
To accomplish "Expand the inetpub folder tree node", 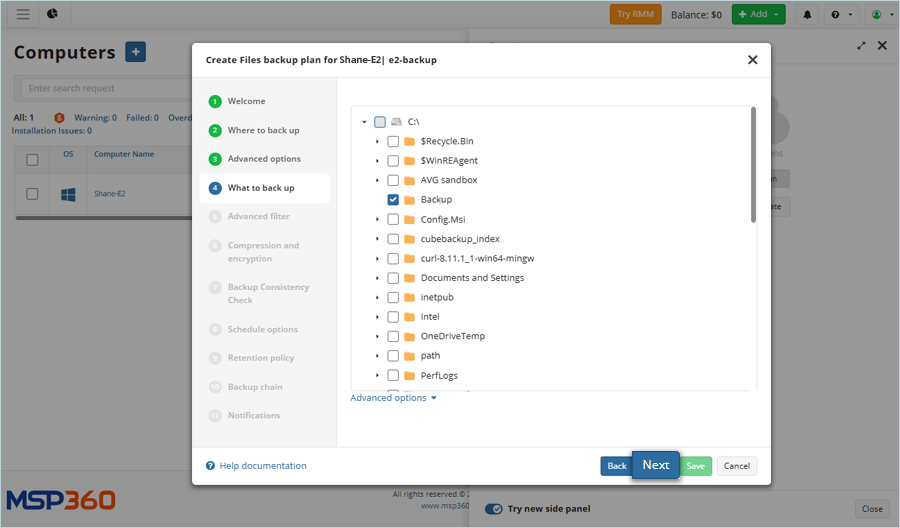I will point(377,297).
